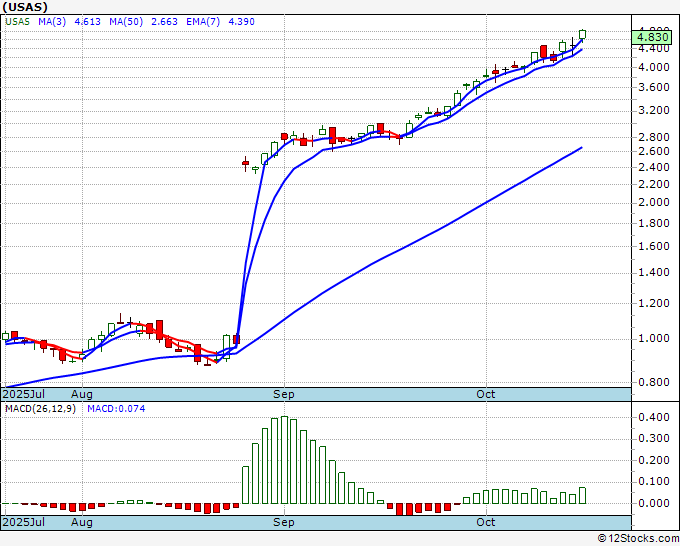Click the Sep label on price chart axis
680x546 pixels.
click(284, 394)
